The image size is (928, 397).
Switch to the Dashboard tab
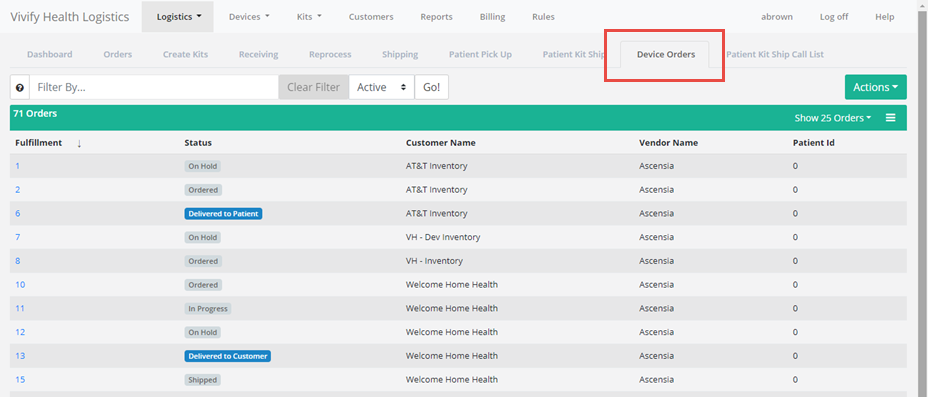(x=50, y=54)
